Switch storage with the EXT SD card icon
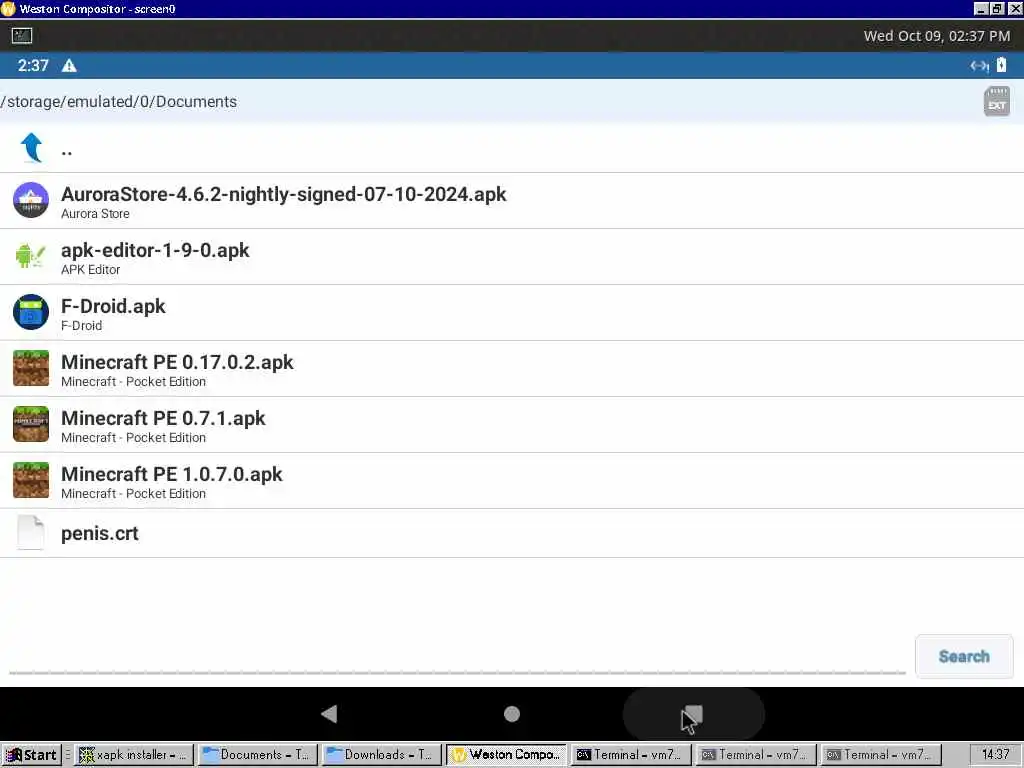Screen dimensions: 1024x768 997,101
